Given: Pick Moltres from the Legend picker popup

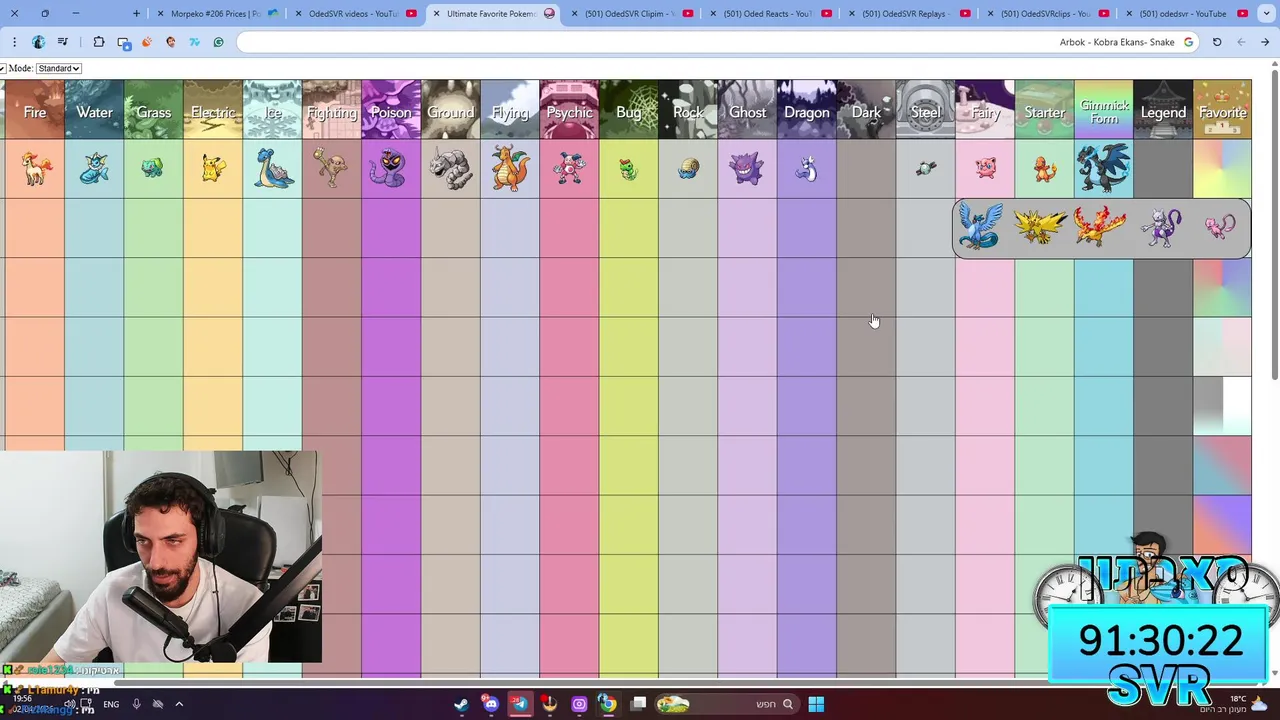Looking at the screenshot, I should (x=1100, y=226).
